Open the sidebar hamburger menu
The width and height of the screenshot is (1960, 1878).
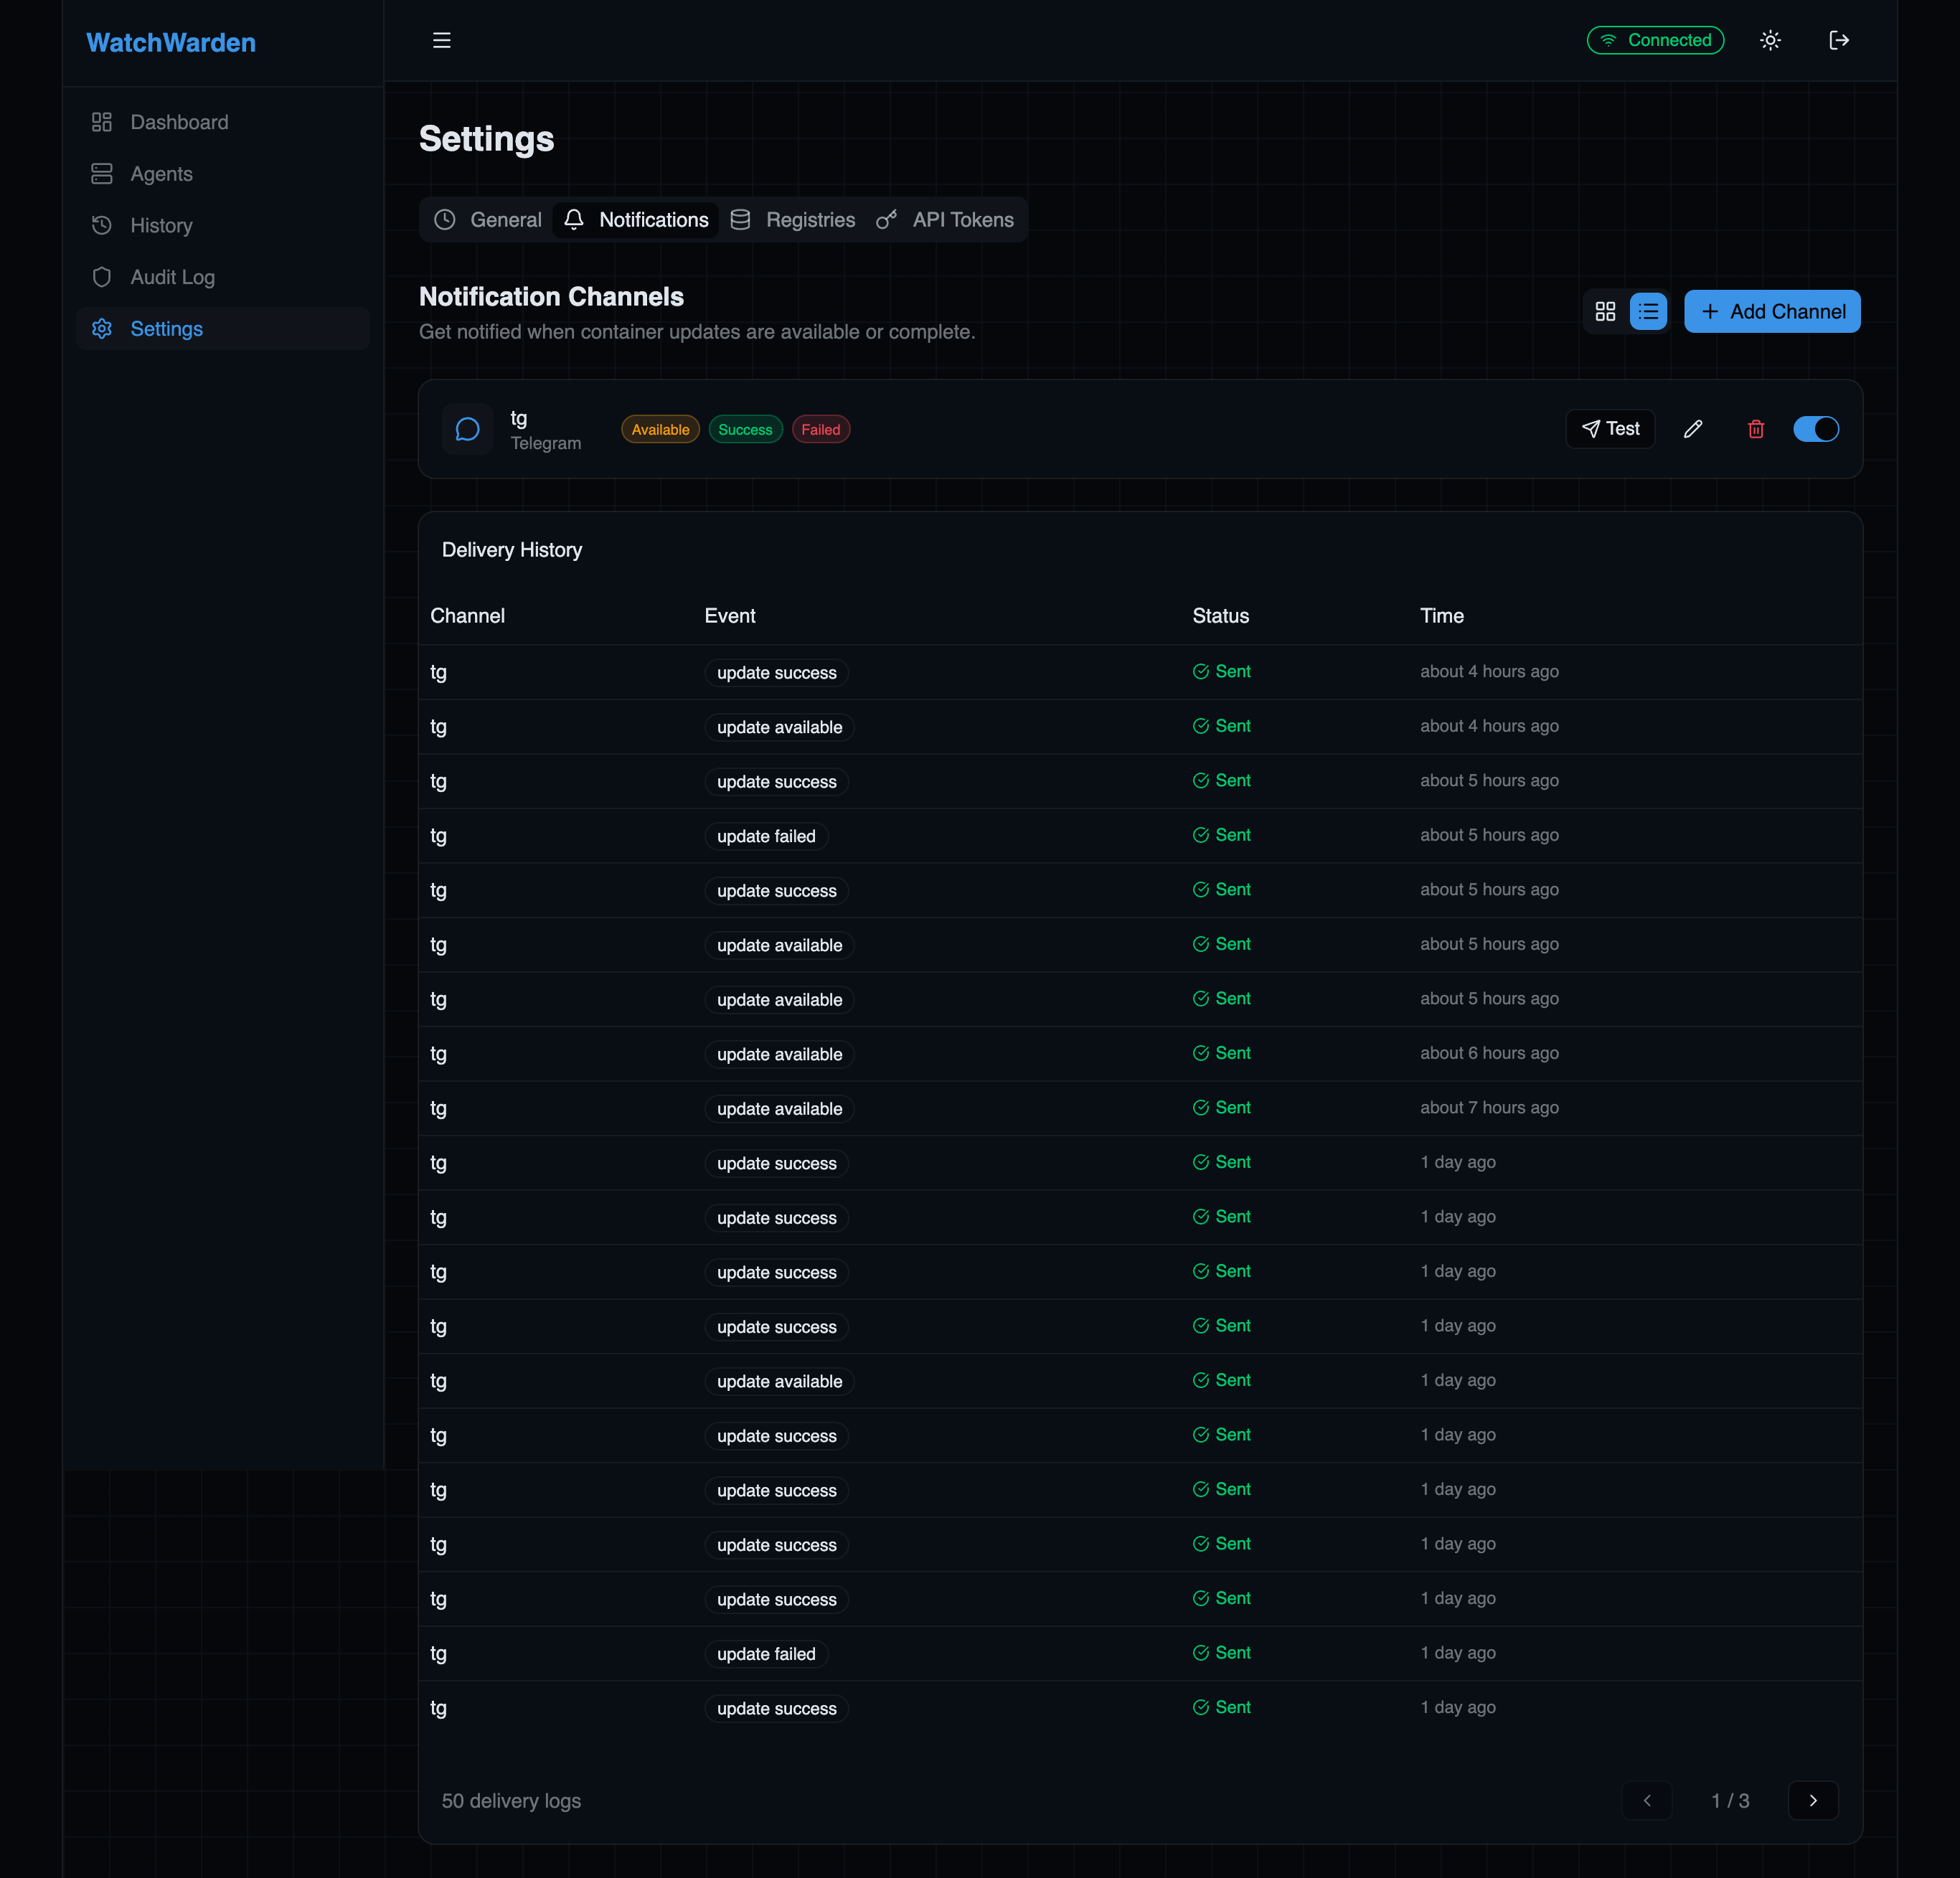pyautogui.click(x=441, y=41)
